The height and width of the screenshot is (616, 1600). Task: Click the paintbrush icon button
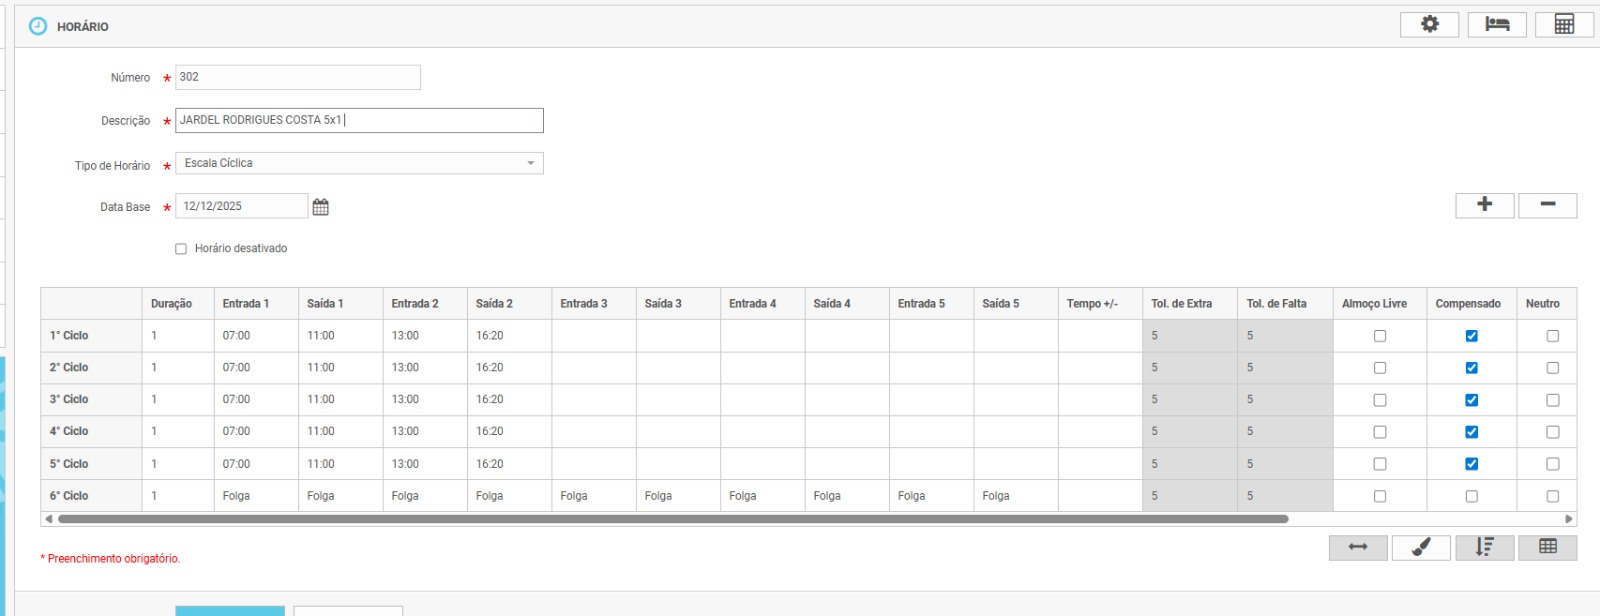pos(1420,547)
